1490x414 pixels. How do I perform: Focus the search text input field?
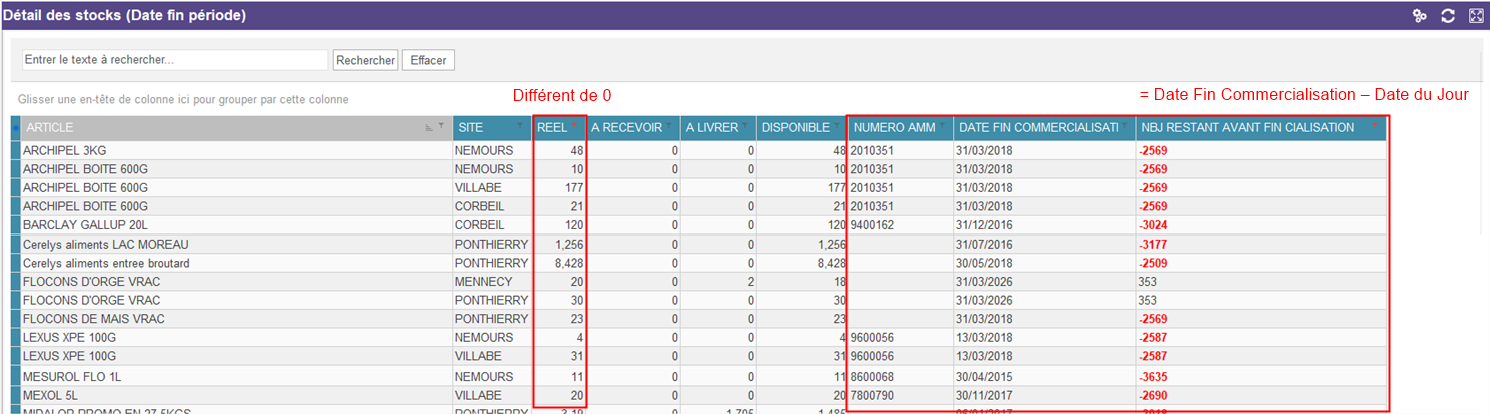[175, 60]
